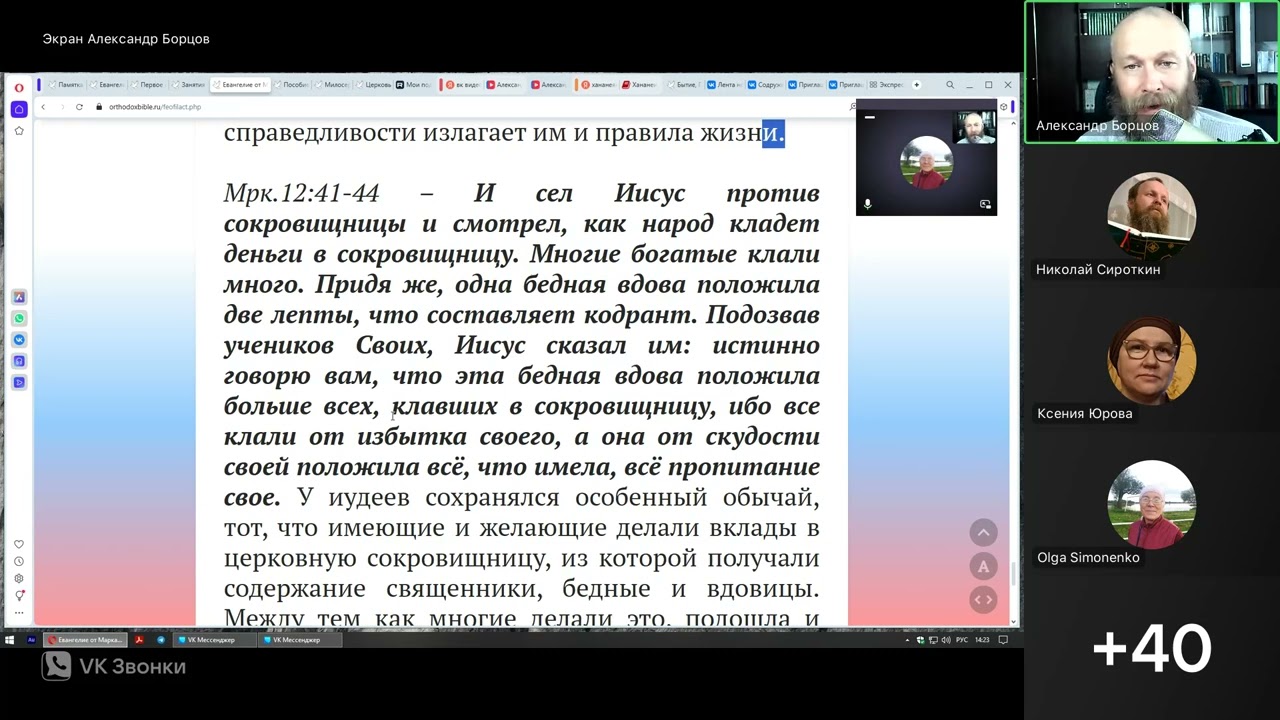Toggle microphone in the small call popup
The width and height of the screenshot is (1280, 720).
[868, 204]
